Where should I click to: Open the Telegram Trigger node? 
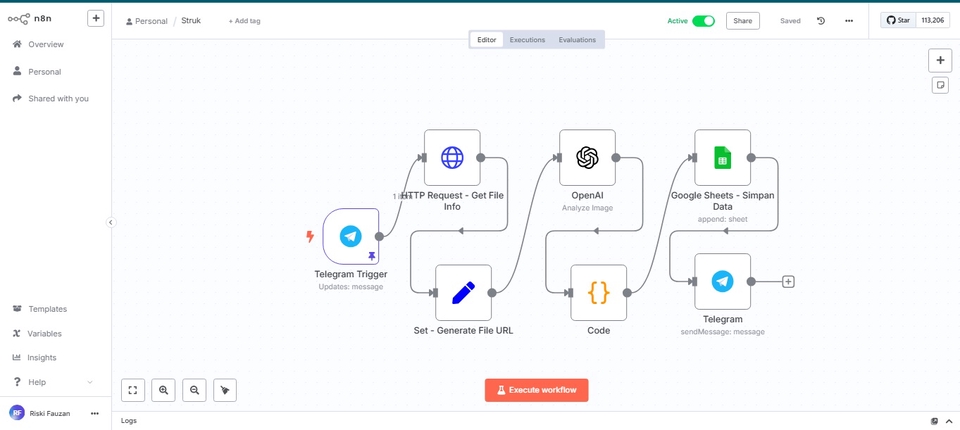(351, 236)
